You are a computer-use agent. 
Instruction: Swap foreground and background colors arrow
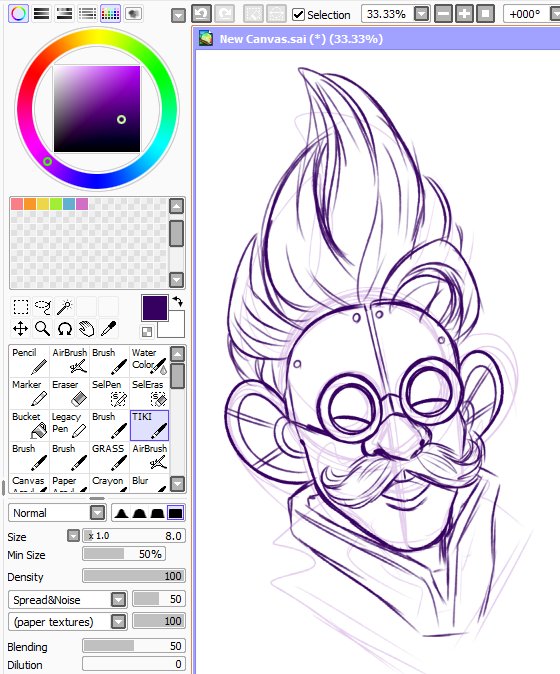pyautogui.click(x=177, y=301)
